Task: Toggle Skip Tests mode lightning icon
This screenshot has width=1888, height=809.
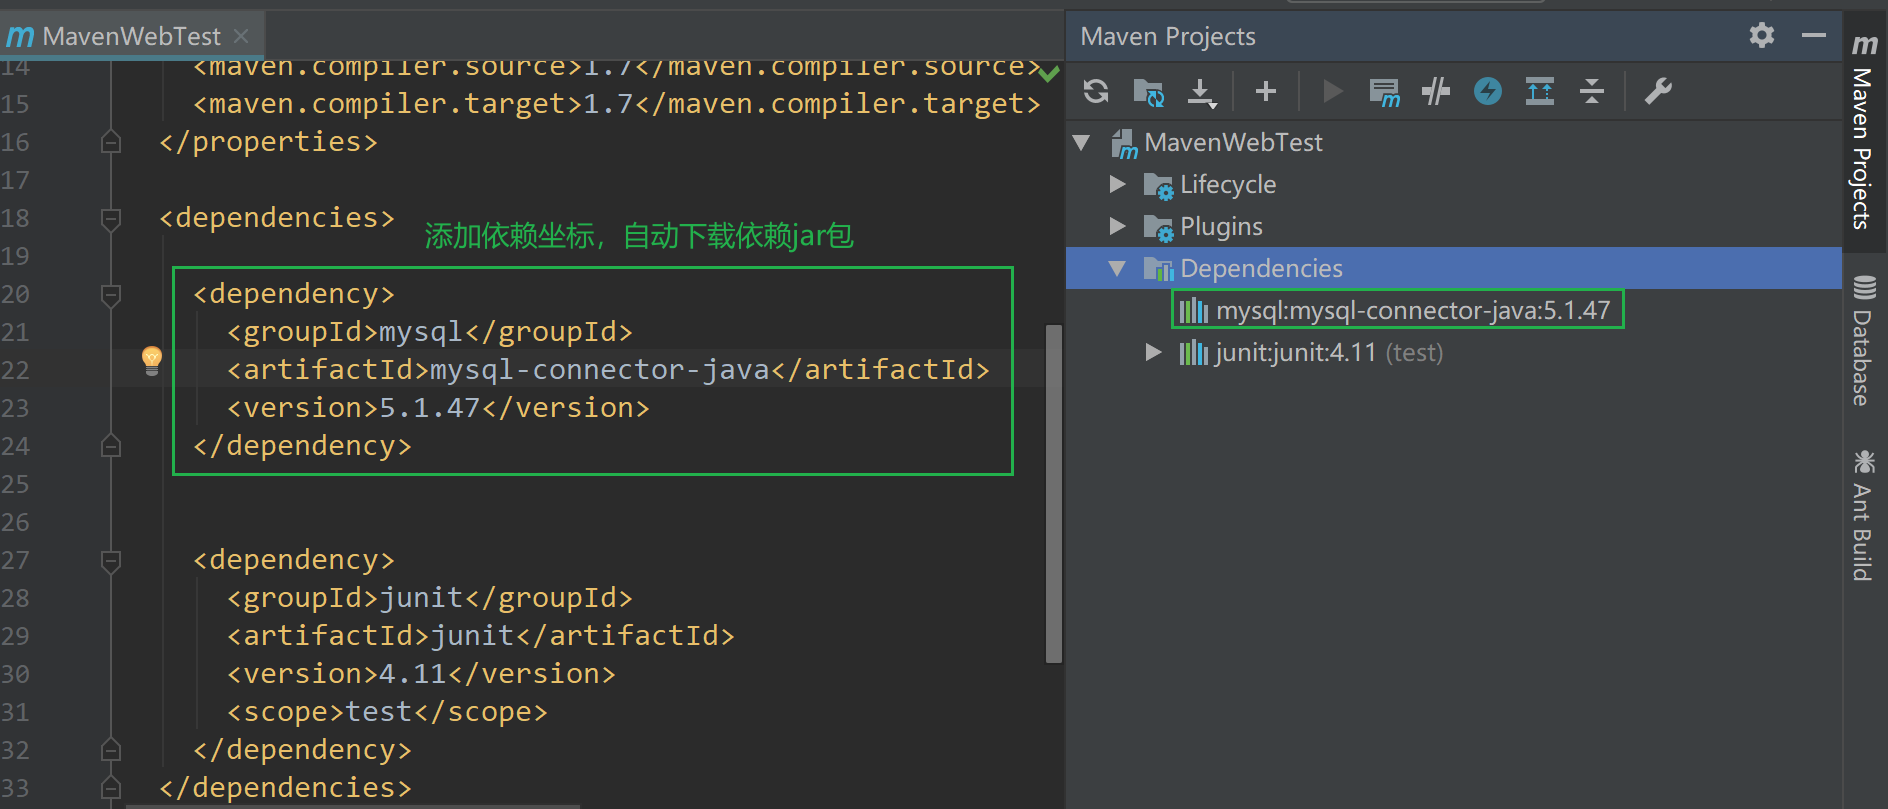Action: (x=1488, y=91)
